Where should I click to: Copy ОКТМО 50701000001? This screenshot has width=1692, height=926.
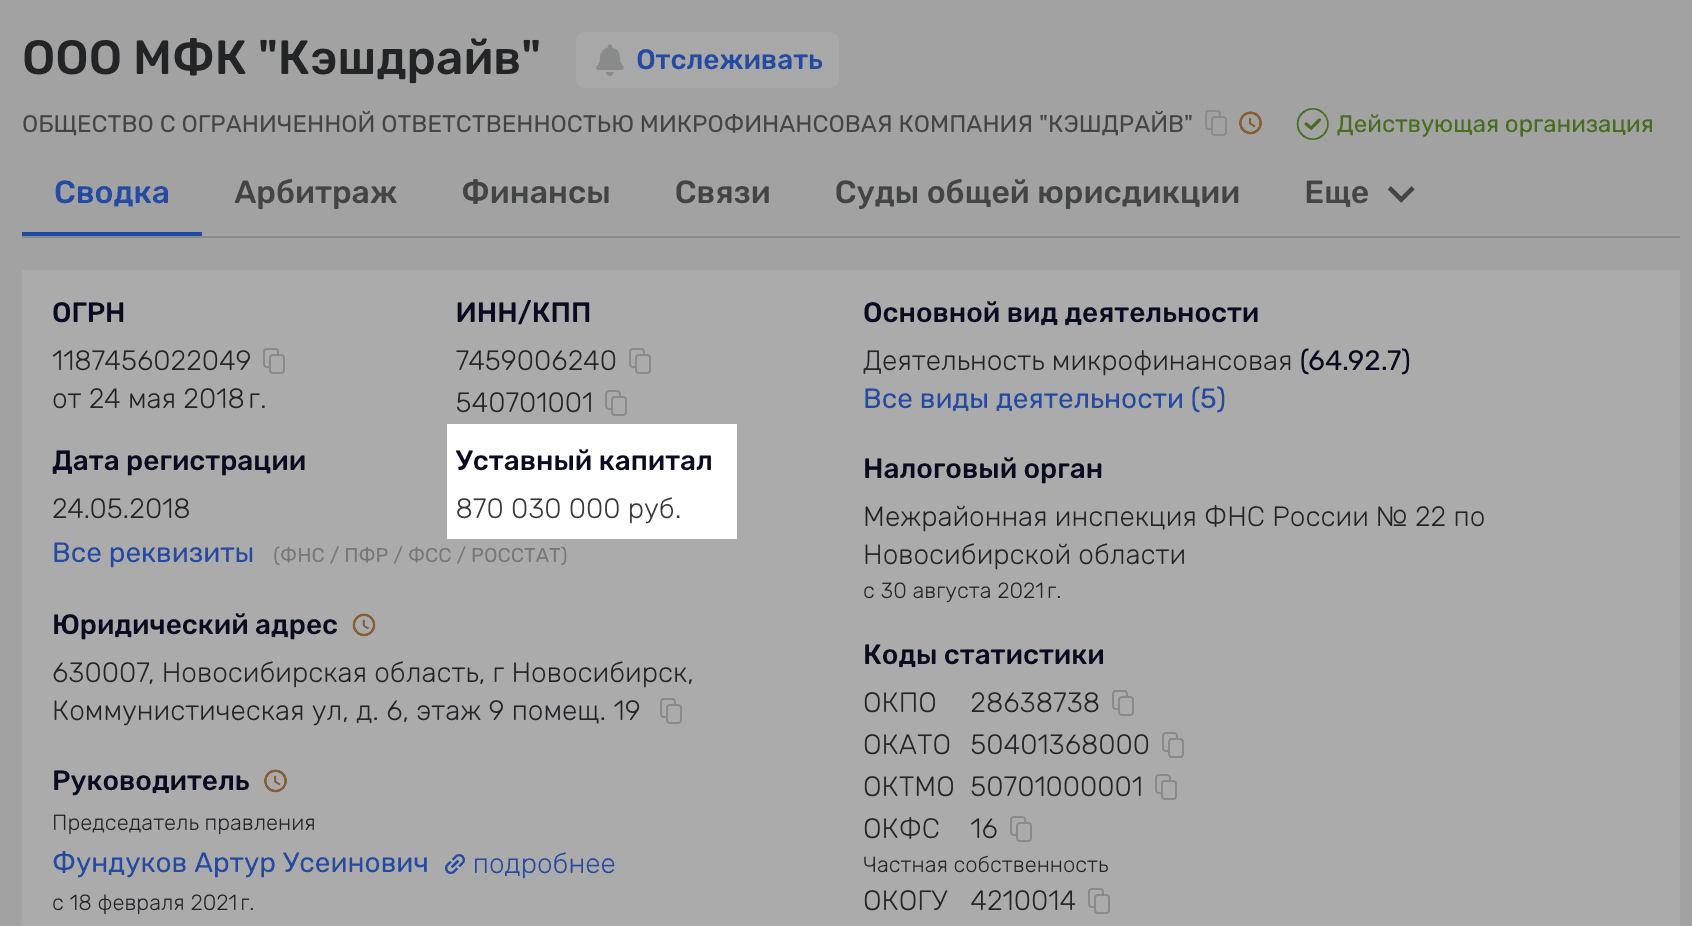coord(1166,787)
